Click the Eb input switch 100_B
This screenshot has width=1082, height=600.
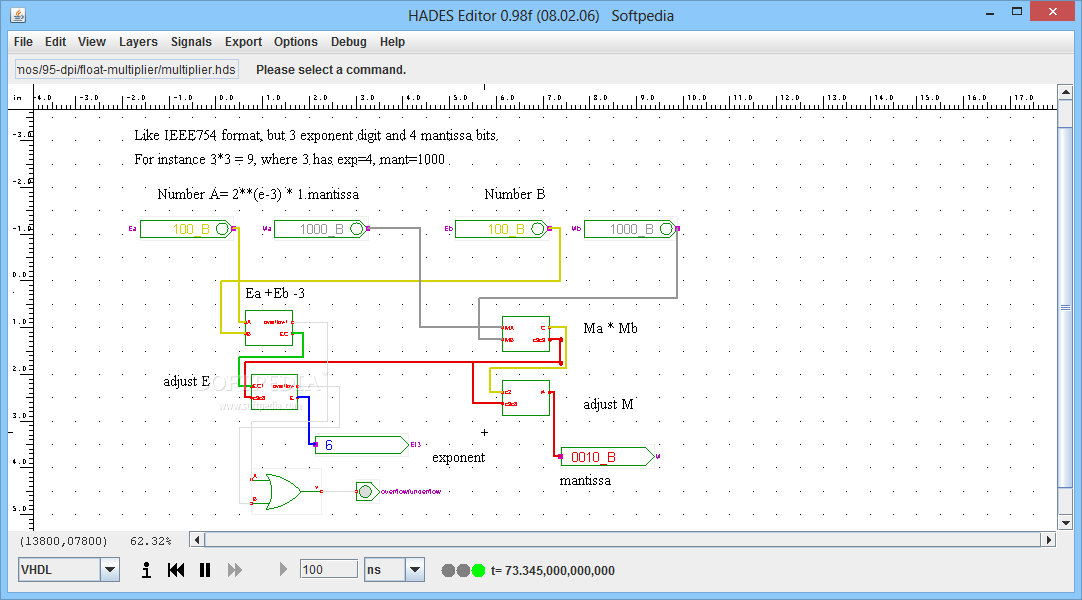click(502, 229)
